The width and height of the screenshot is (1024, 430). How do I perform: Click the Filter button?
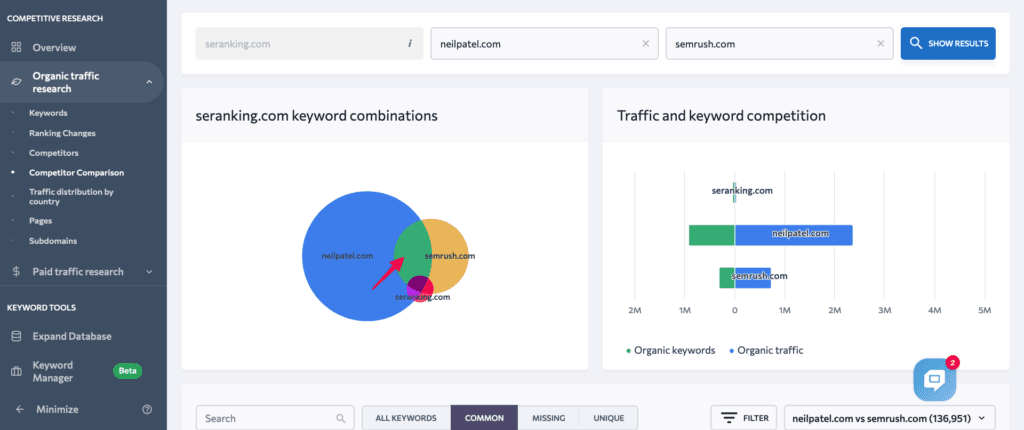pos(744,418)
